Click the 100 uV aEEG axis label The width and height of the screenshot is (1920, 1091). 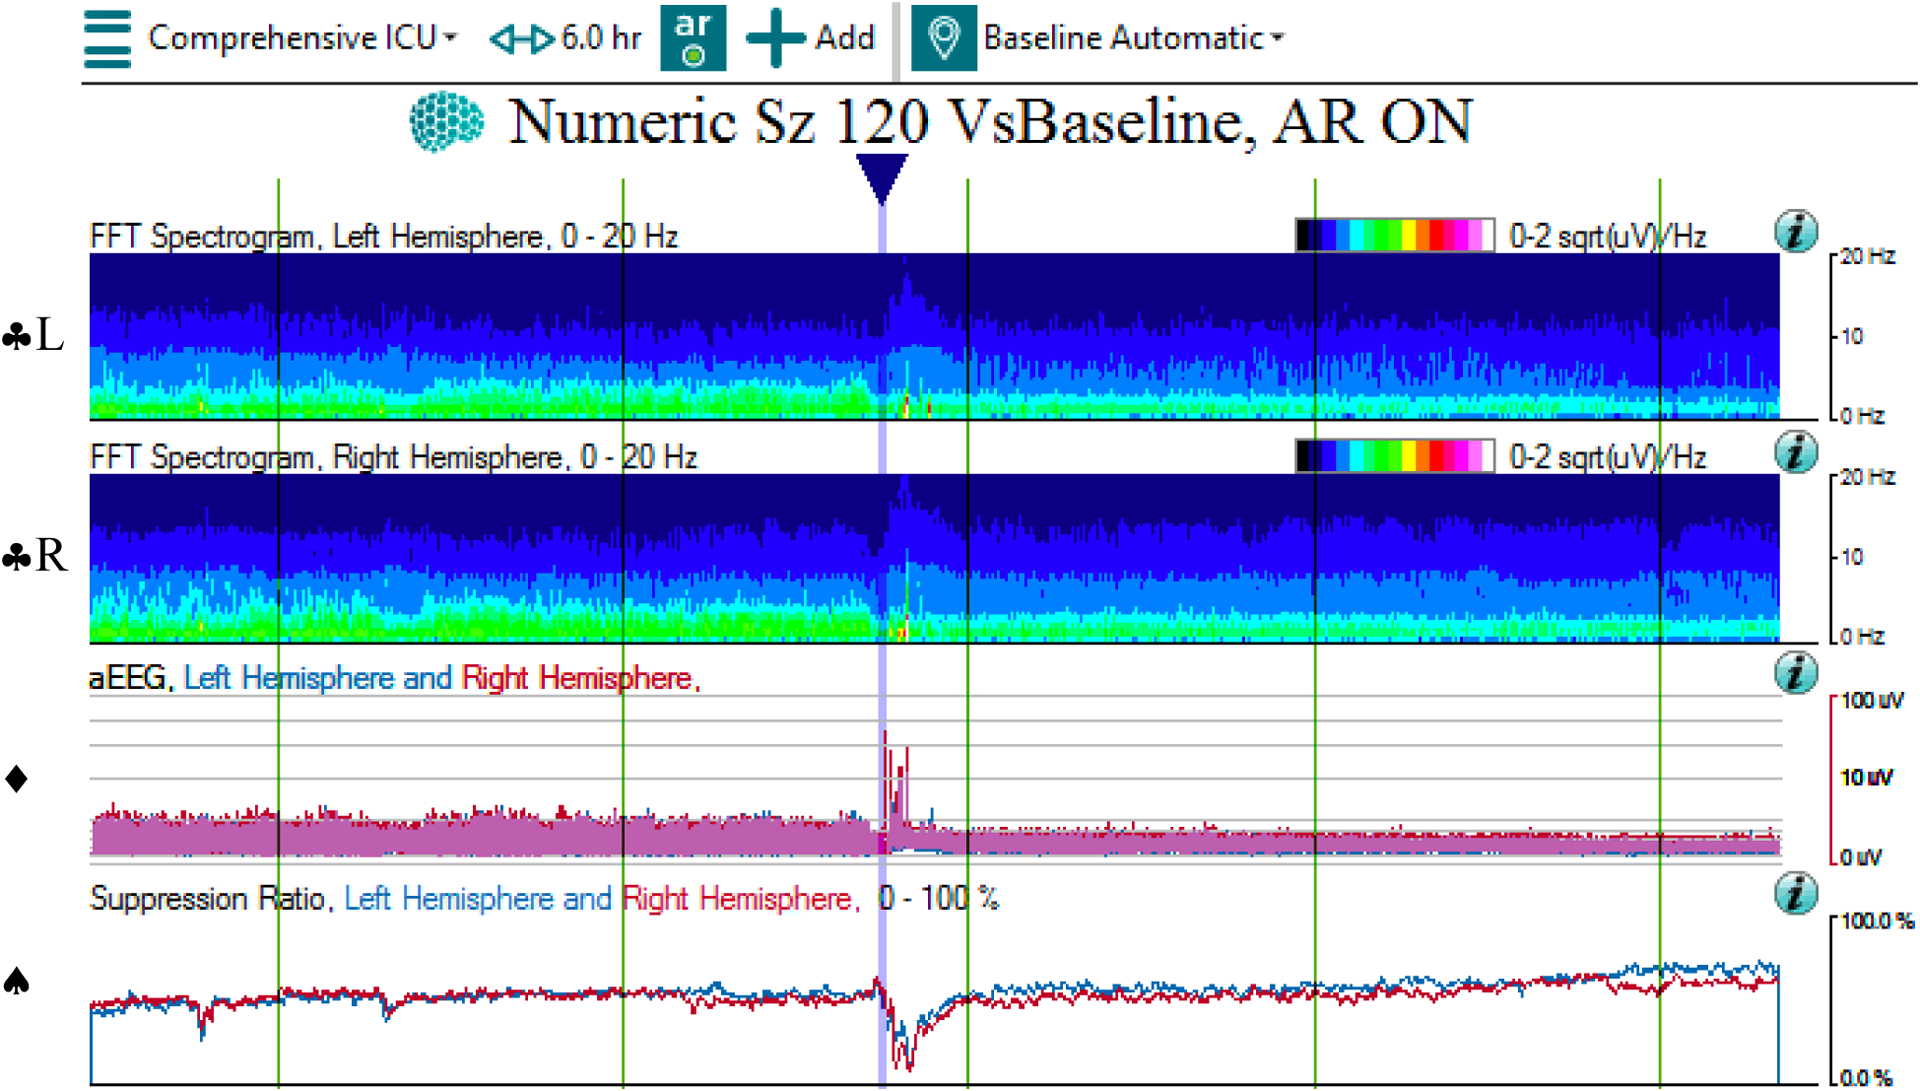click(x=1872, y=700)
